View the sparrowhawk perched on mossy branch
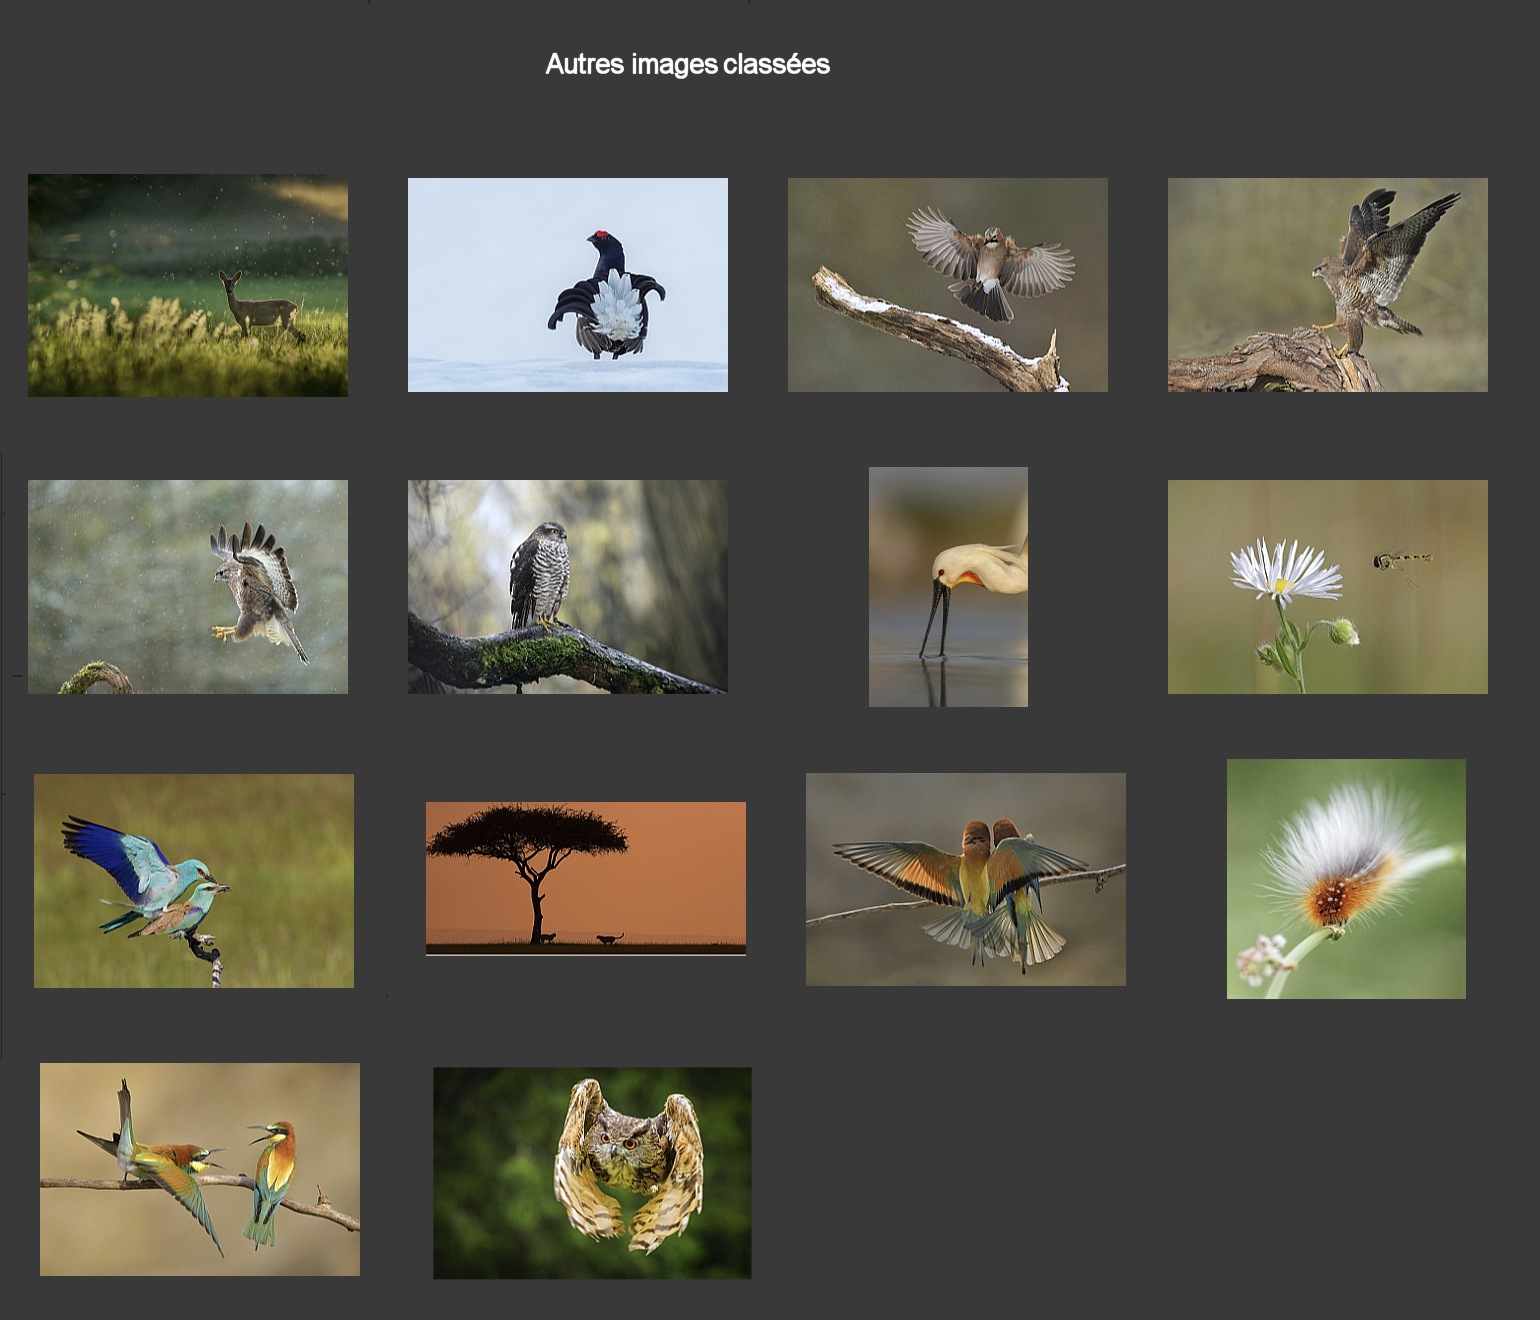1540x1320 pixels. coord(567,587)
